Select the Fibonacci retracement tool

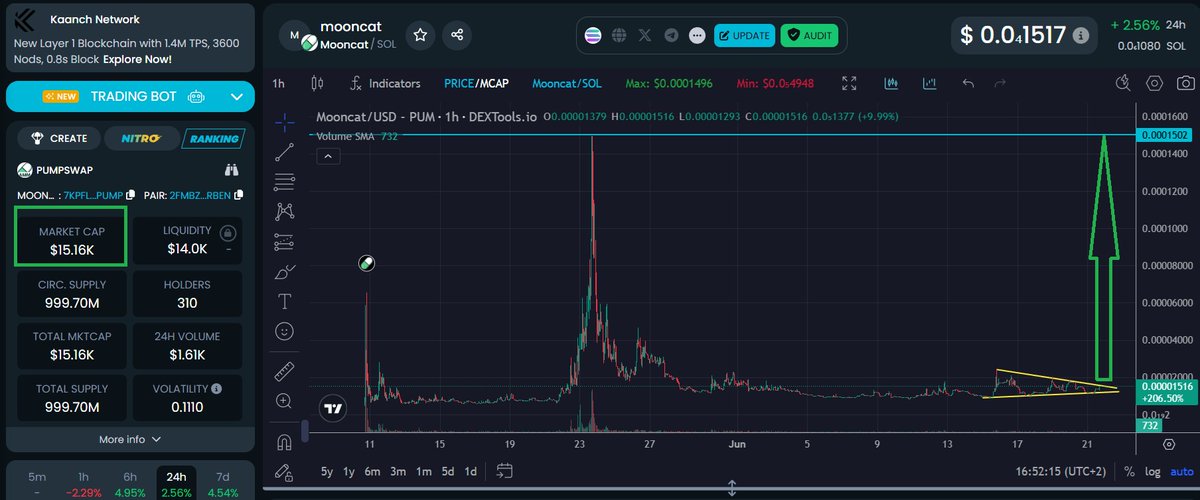(285, 182)
